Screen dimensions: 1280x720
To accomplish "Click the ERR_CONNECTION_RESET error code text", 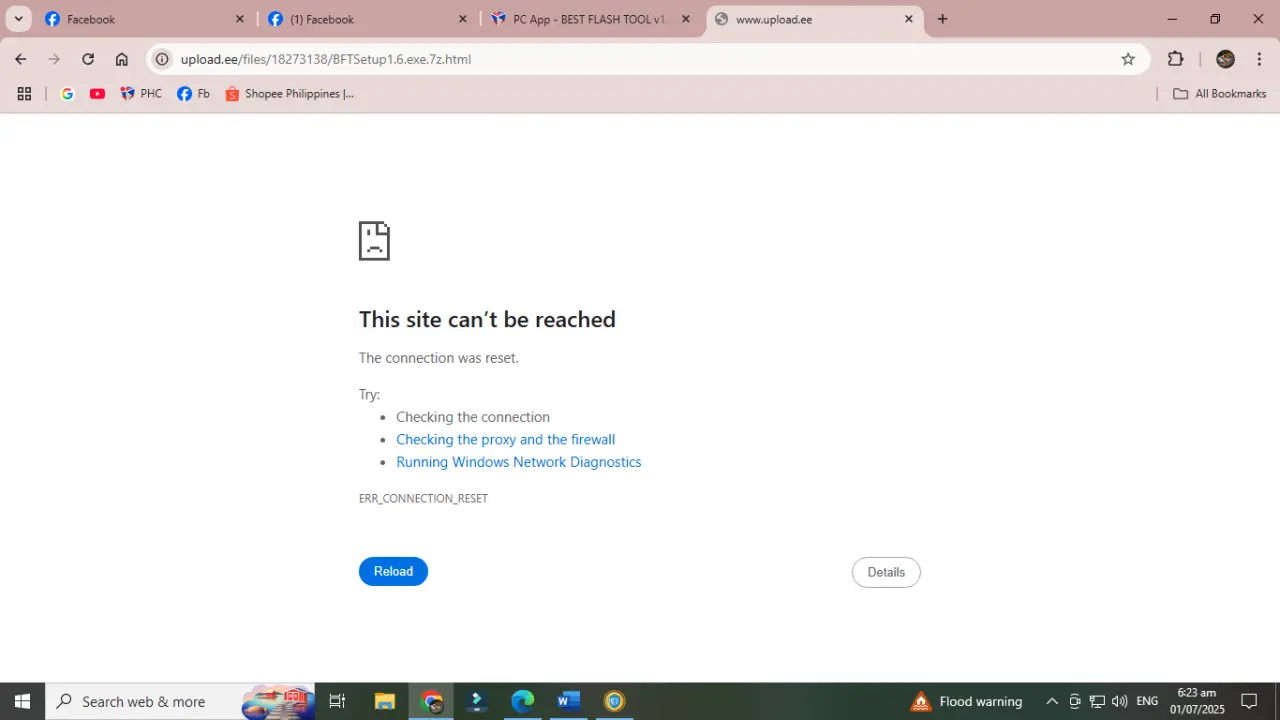I will pos(423,498).
